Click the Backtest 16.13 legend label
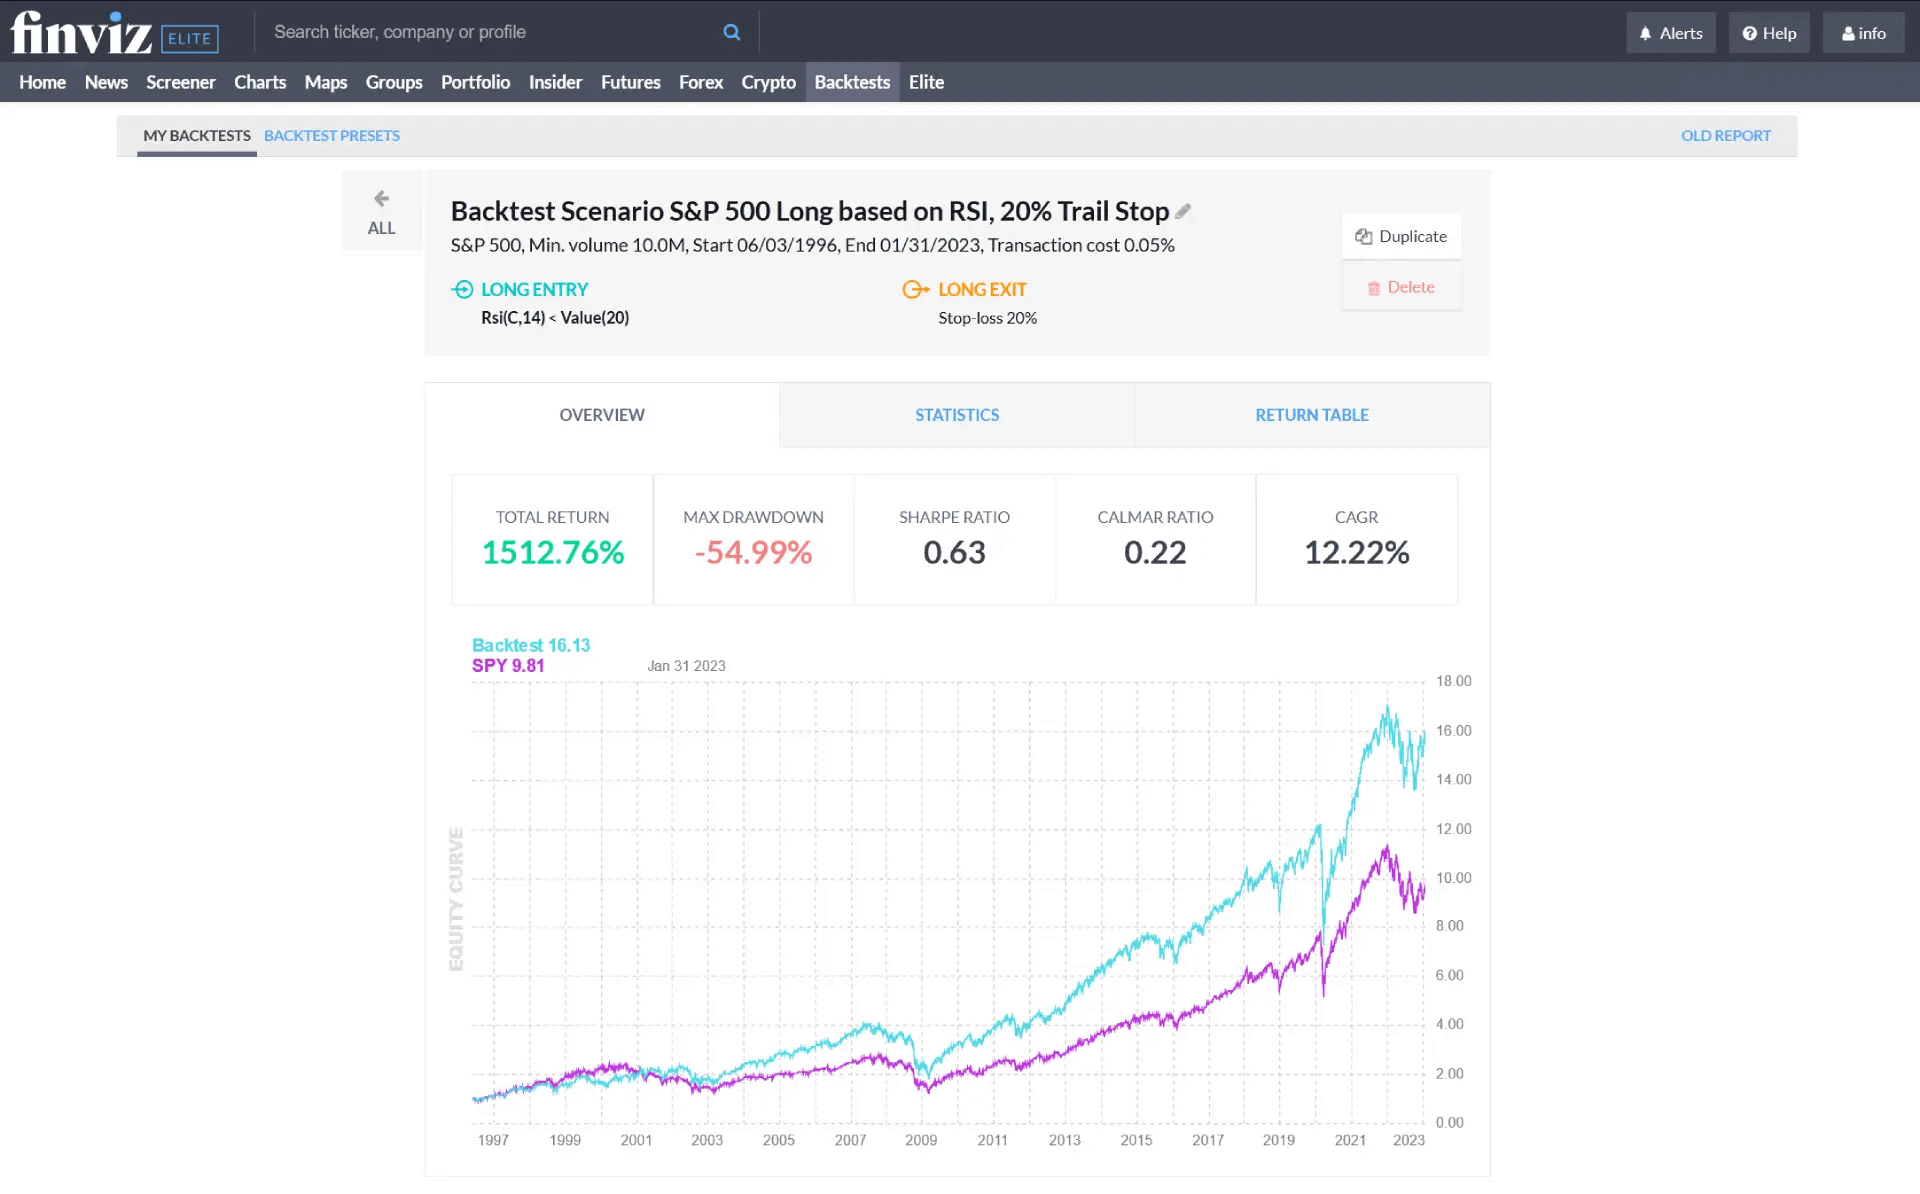The height and width of the screenshot is (1194, 1920). [x=531, y=645]
